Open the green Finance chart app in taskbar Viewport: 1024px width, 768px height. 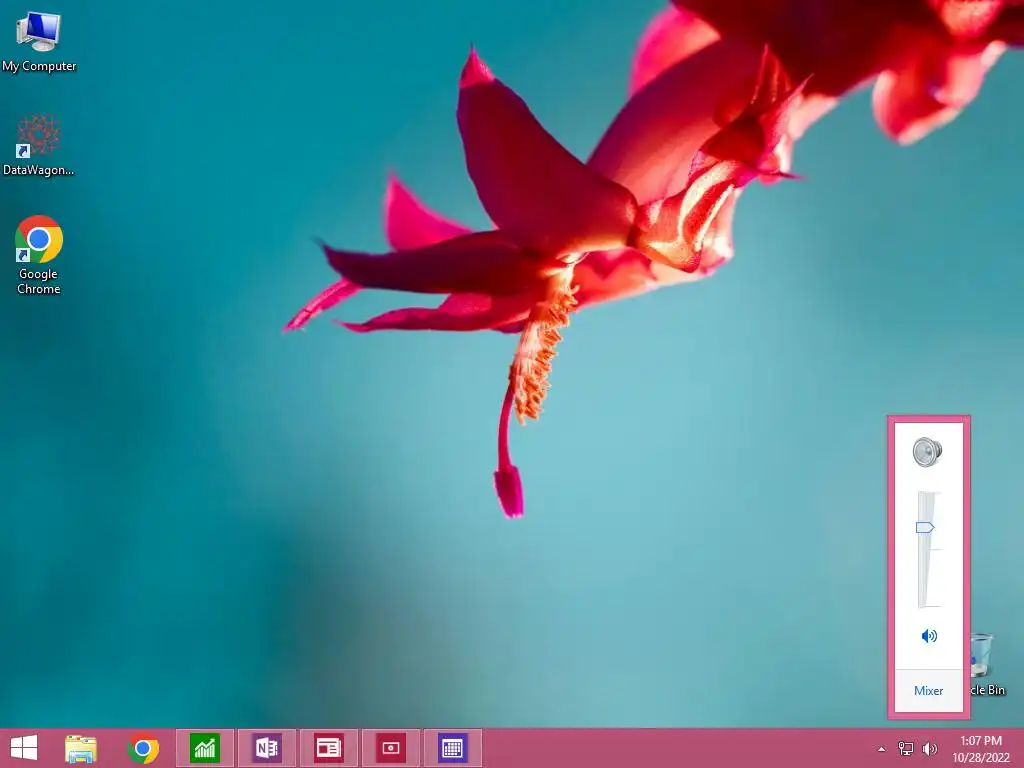[x=205, y=748]
